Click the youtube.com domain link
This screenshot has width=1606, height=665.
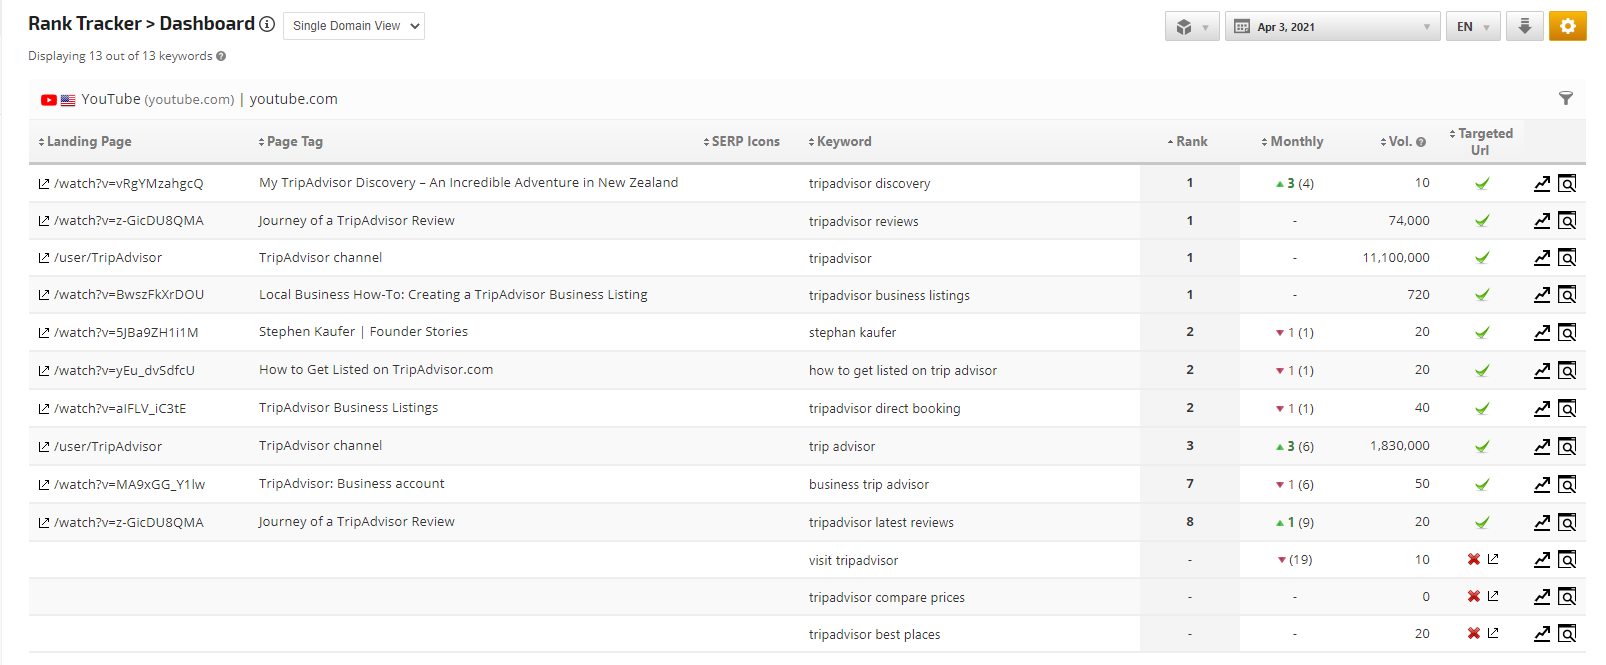tap(293, 99)
